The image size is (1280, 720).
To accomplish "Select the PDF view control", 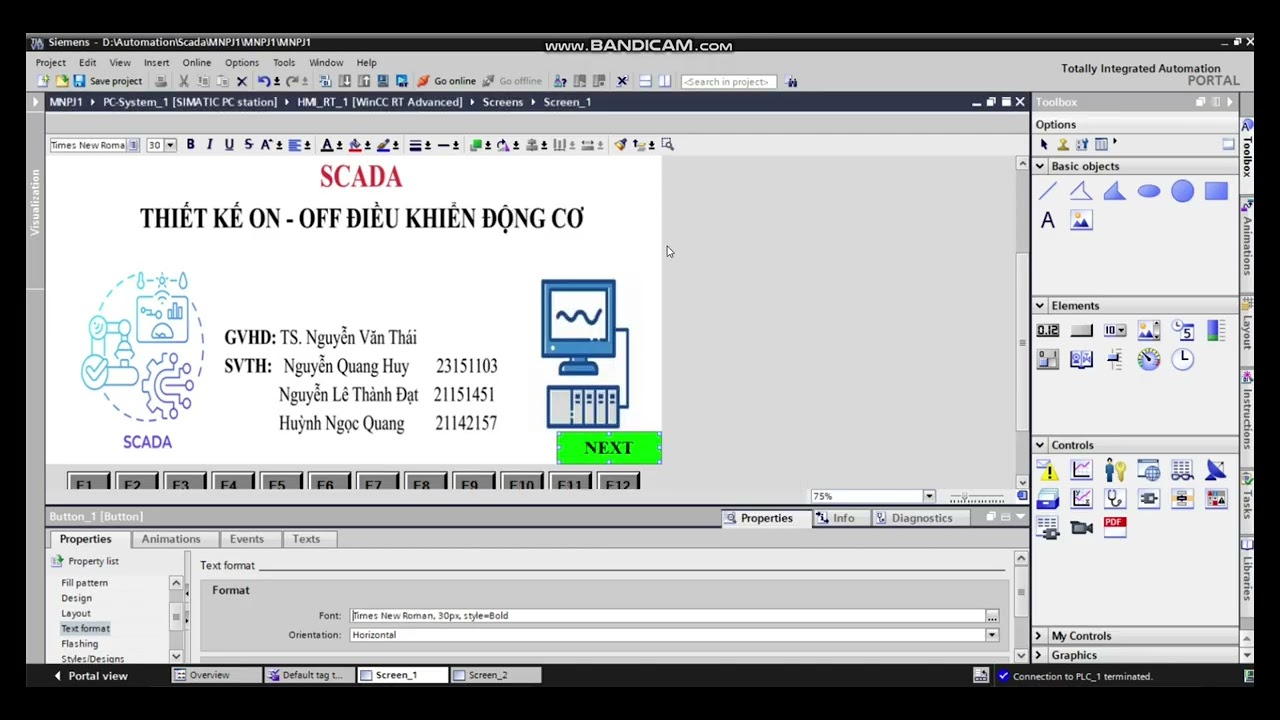I will tap(1115, 526).
